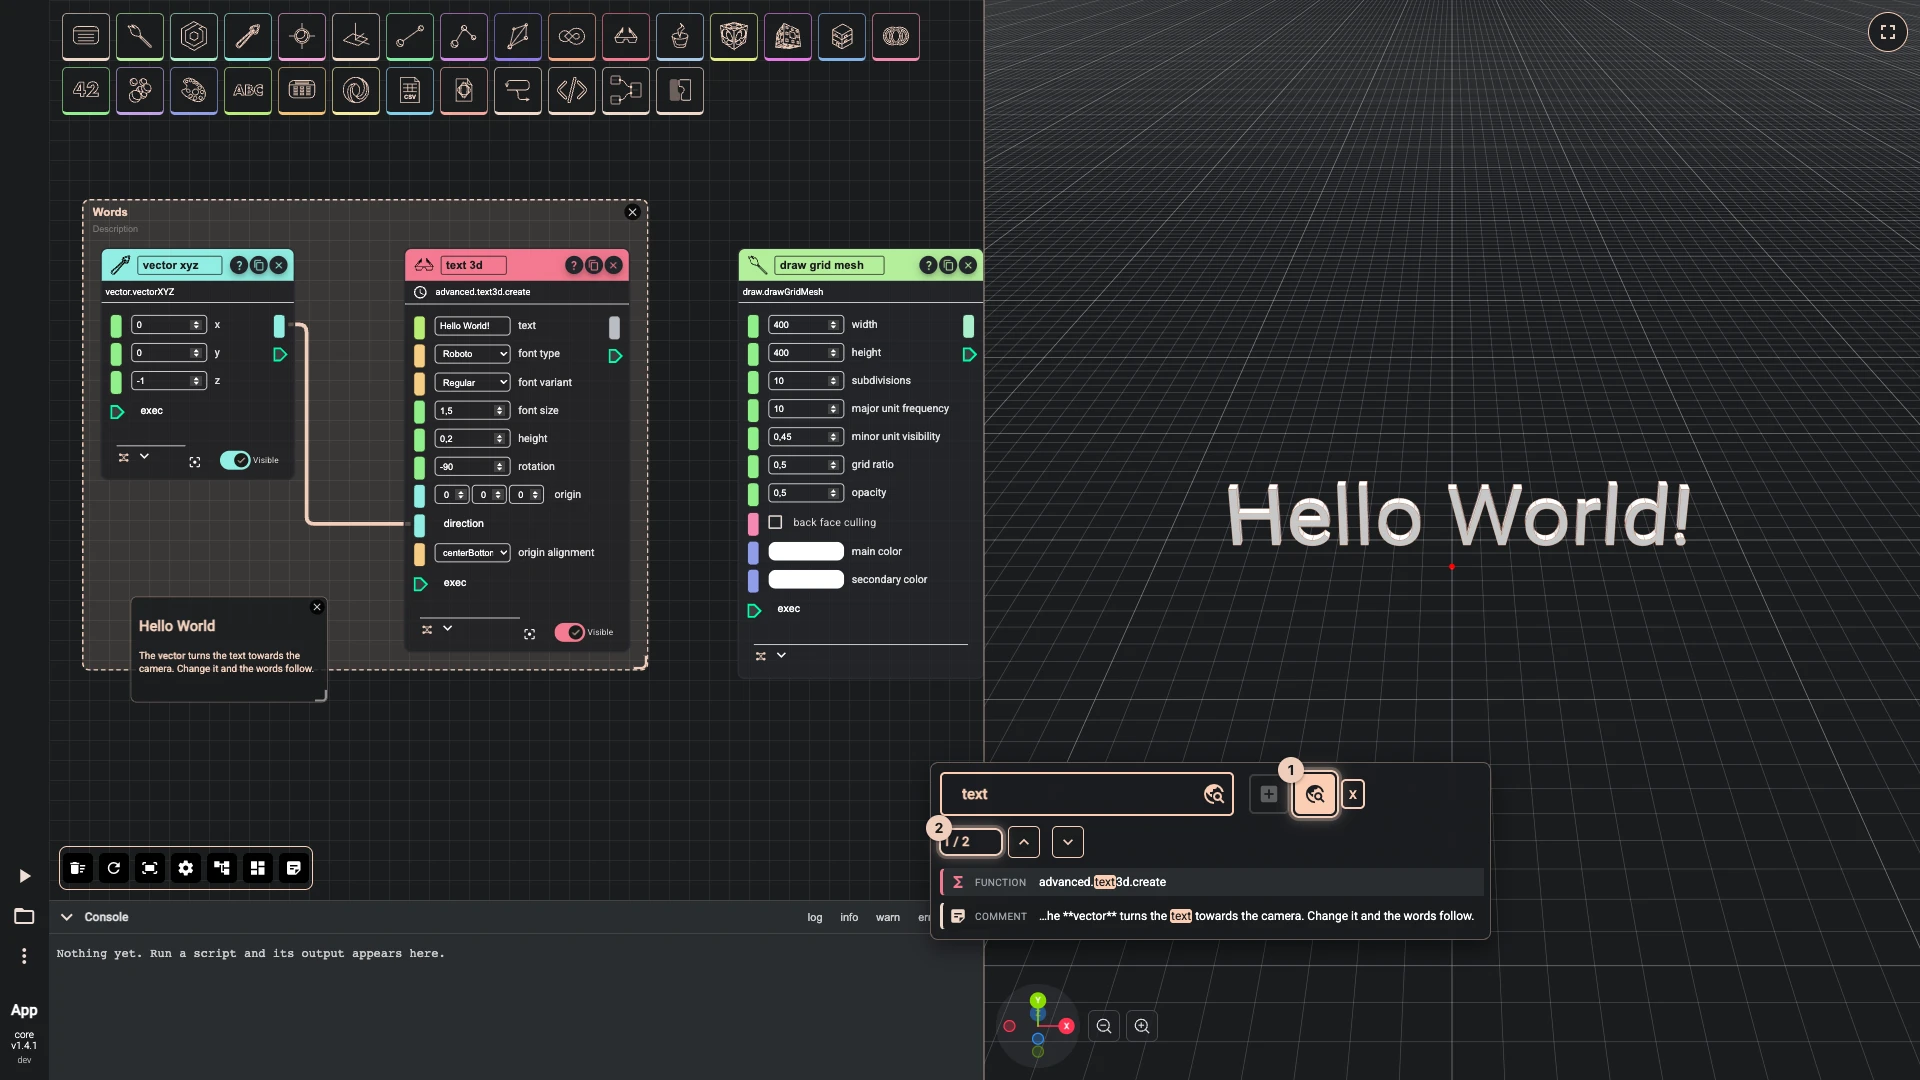Click the x button to close search panel
The height and width of the screenshot is (1080, 1920).
[x=1353, y=794]
